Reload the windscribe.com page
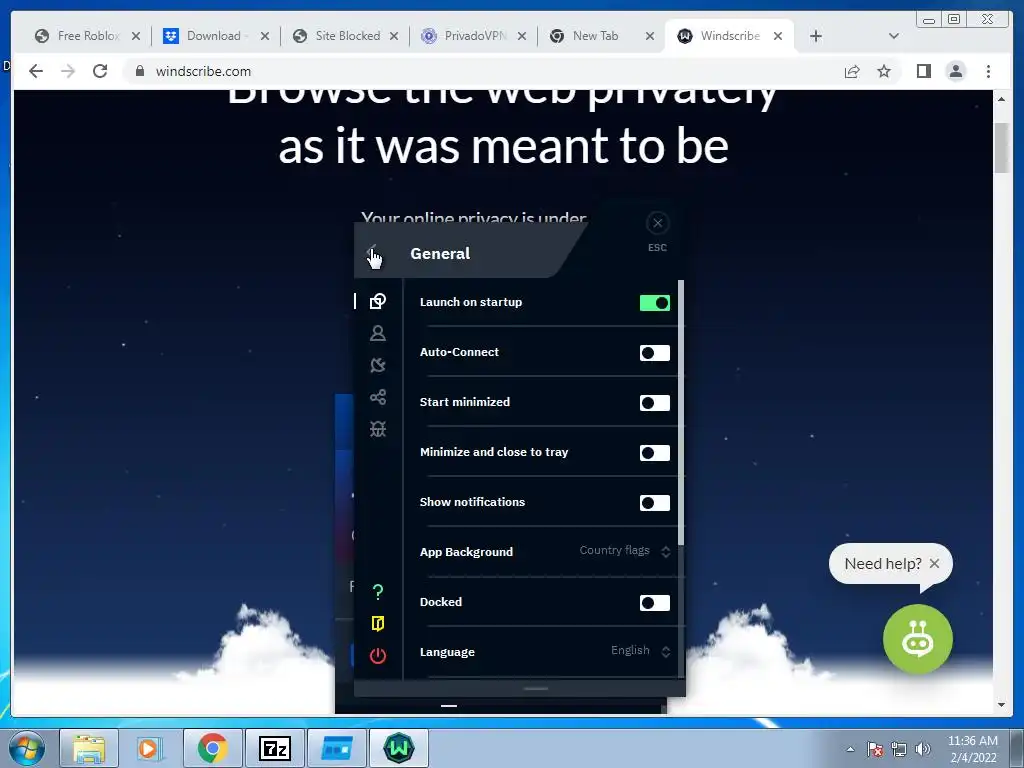This screenshot has width=1024, height=768. pyautogui.click(x=100, y=71)
